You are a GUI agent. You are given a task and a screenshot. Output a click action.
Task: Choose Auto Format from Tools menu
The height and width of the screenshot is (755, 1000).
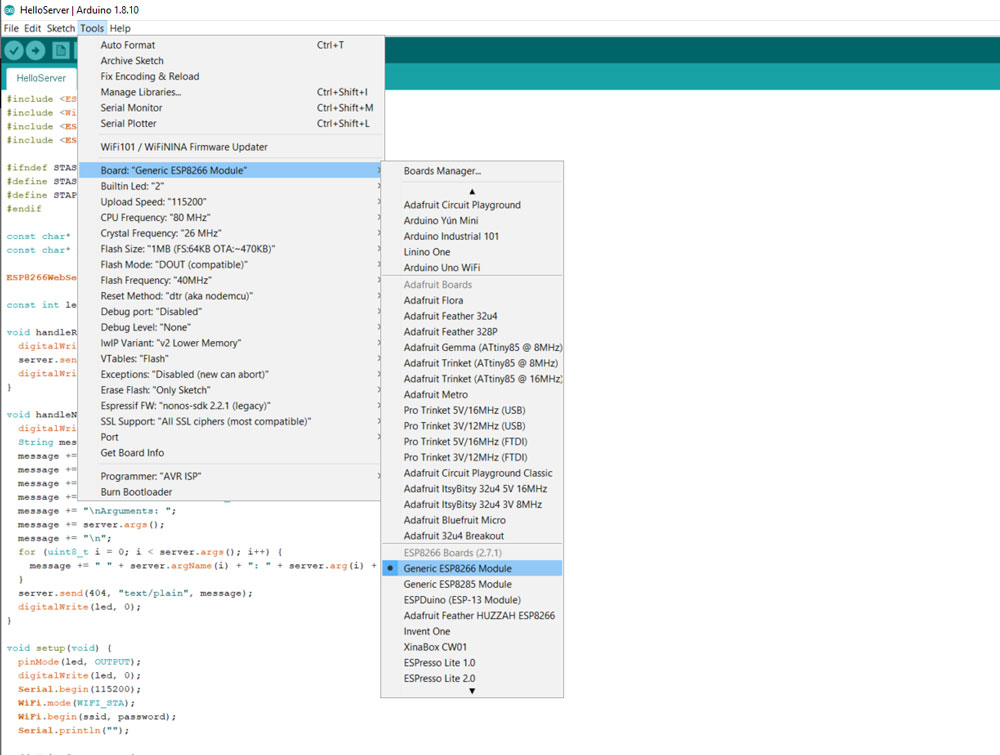(231, 45)
